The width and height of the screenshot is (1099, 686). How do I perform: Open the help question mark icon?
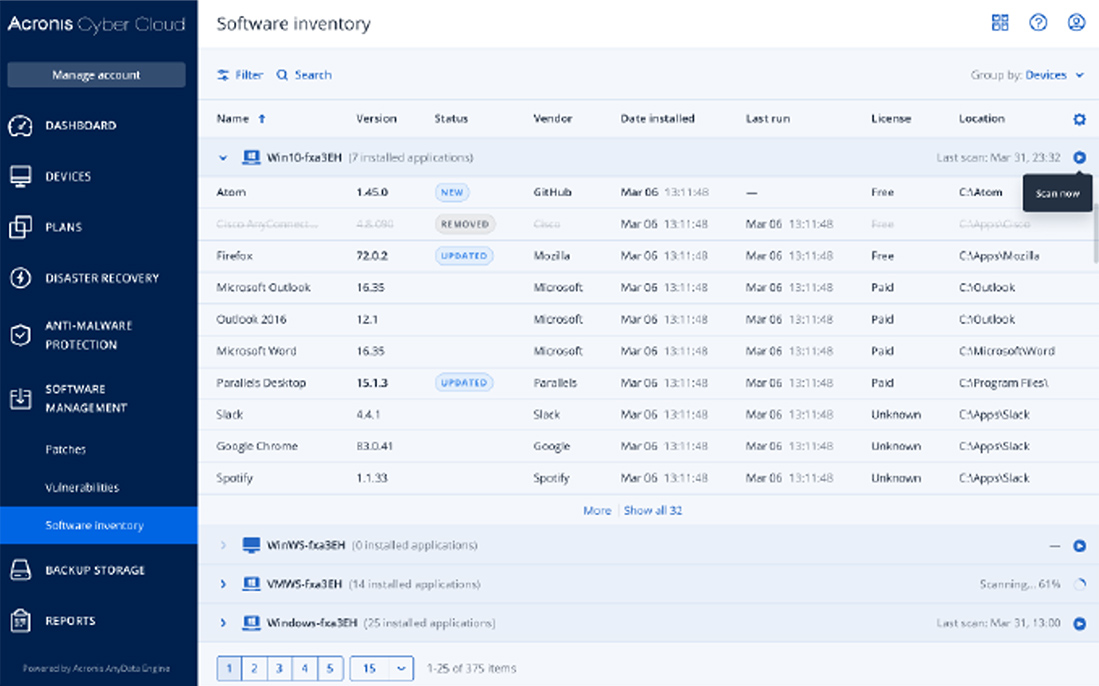[1038, 22]
